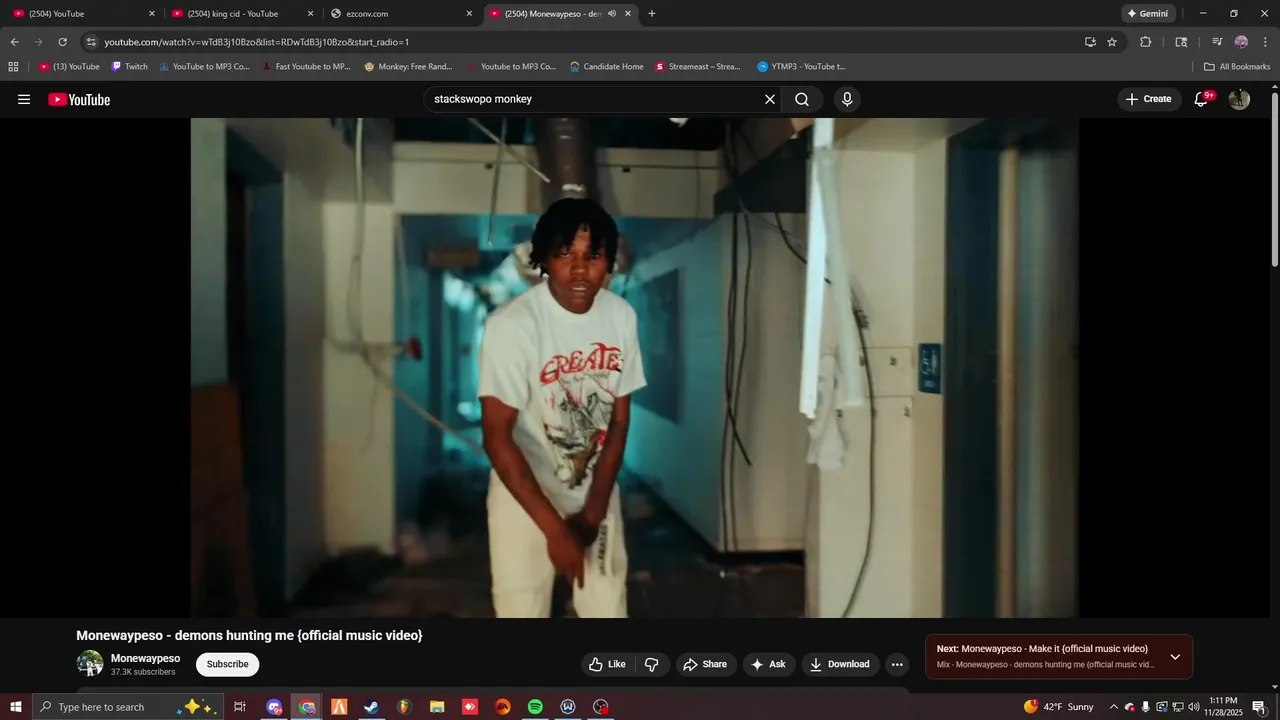The image size is (1280, 720).
Task: Open Chrome three-dot menu
Action: point(1266,42)
